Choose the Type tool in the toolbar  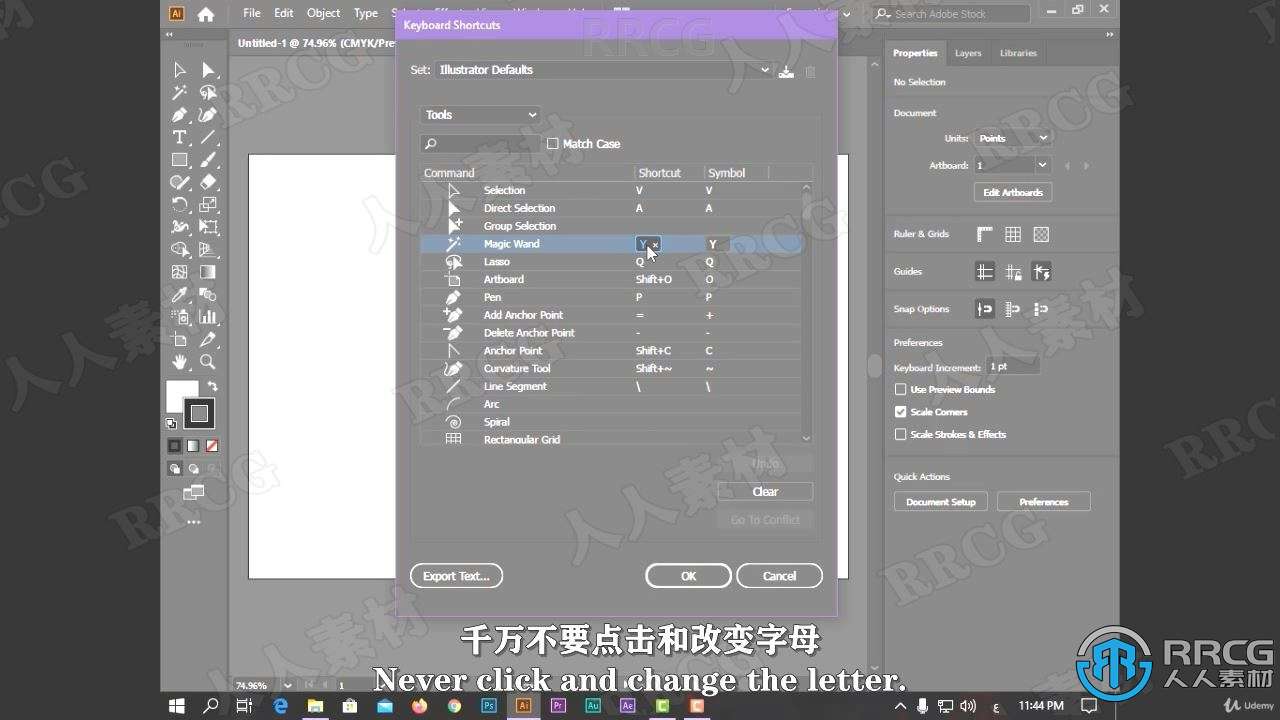tap(180, 137)
